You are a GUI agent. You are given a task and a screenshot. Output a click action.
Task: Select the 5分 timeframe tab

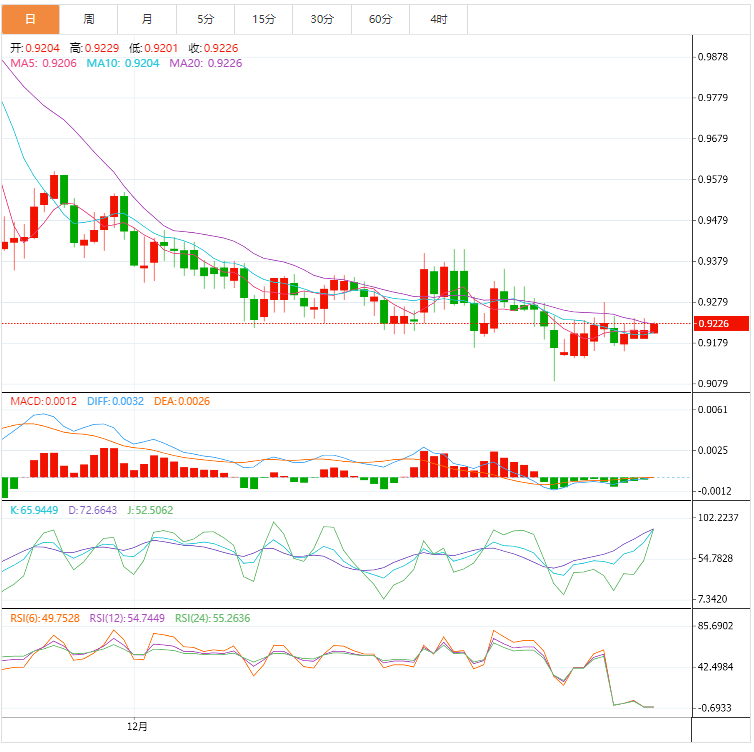point(205,19)
